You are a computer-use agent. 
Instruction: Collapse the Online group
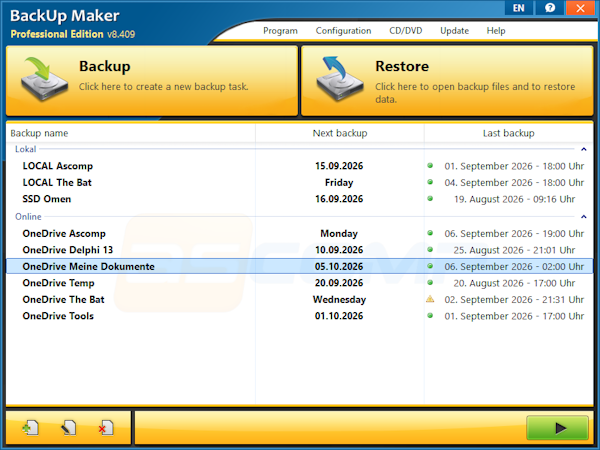pyautogui.click(x=584, y=217)
